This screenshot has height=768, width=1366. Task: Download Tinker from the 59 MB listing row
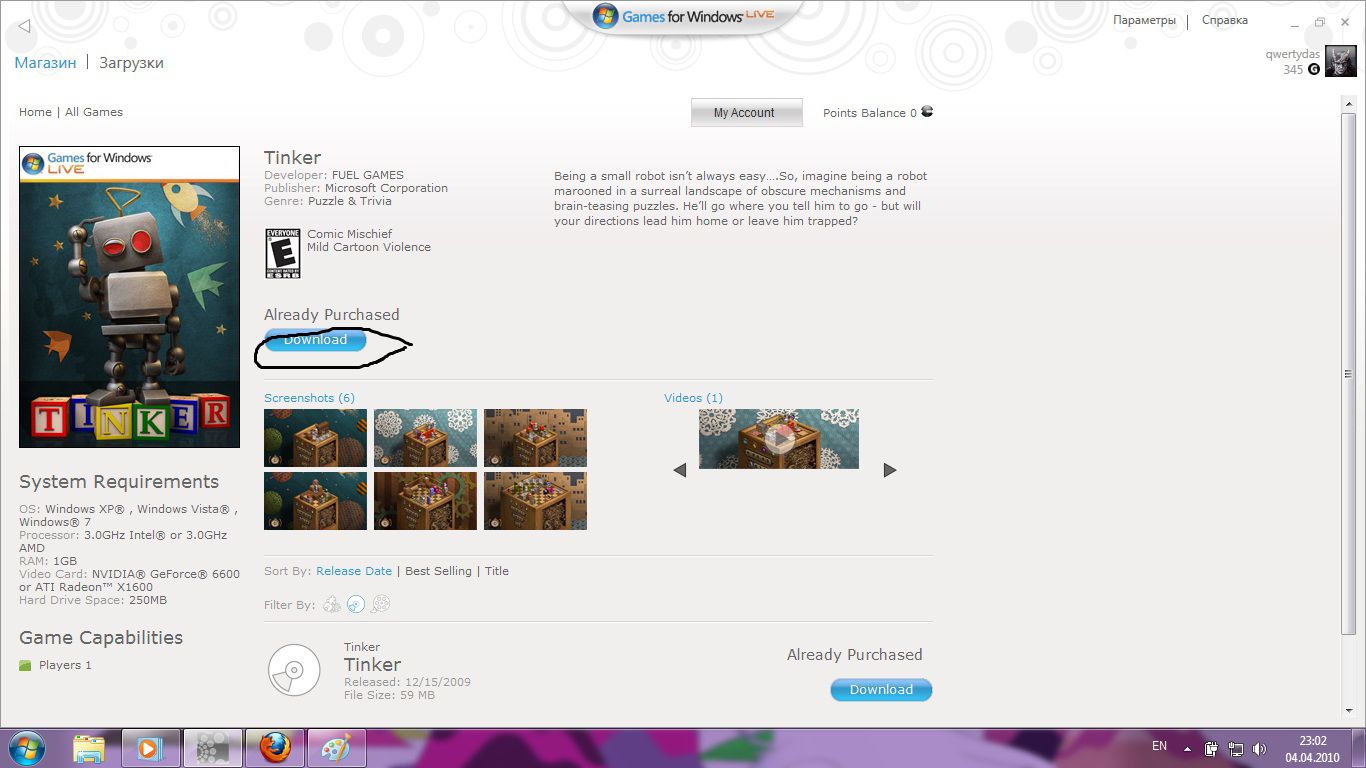click(x=881, y=690)
